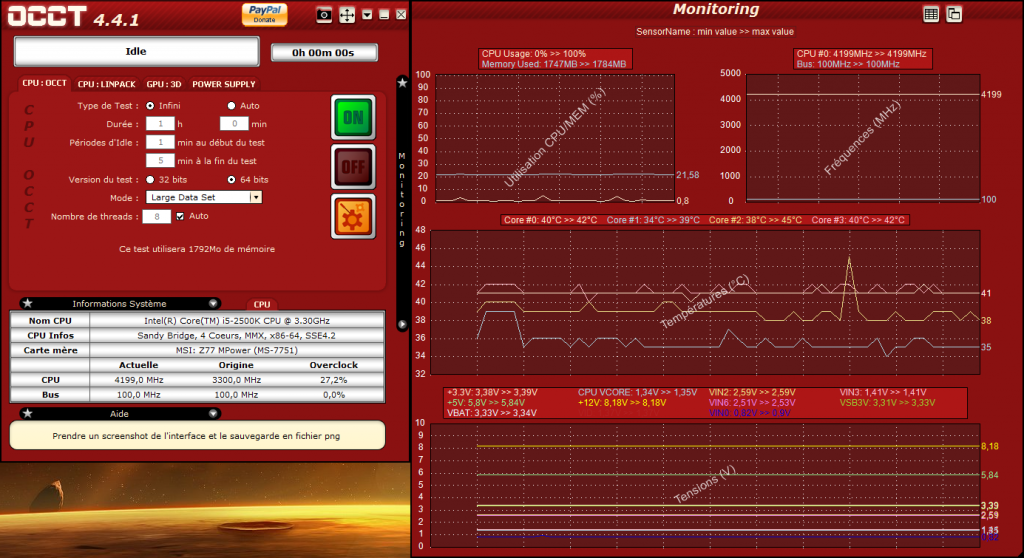Screen dimensions: 1024x558
Task: Click the MSI Z77 MPower motherboard cell
Action: 237,350
